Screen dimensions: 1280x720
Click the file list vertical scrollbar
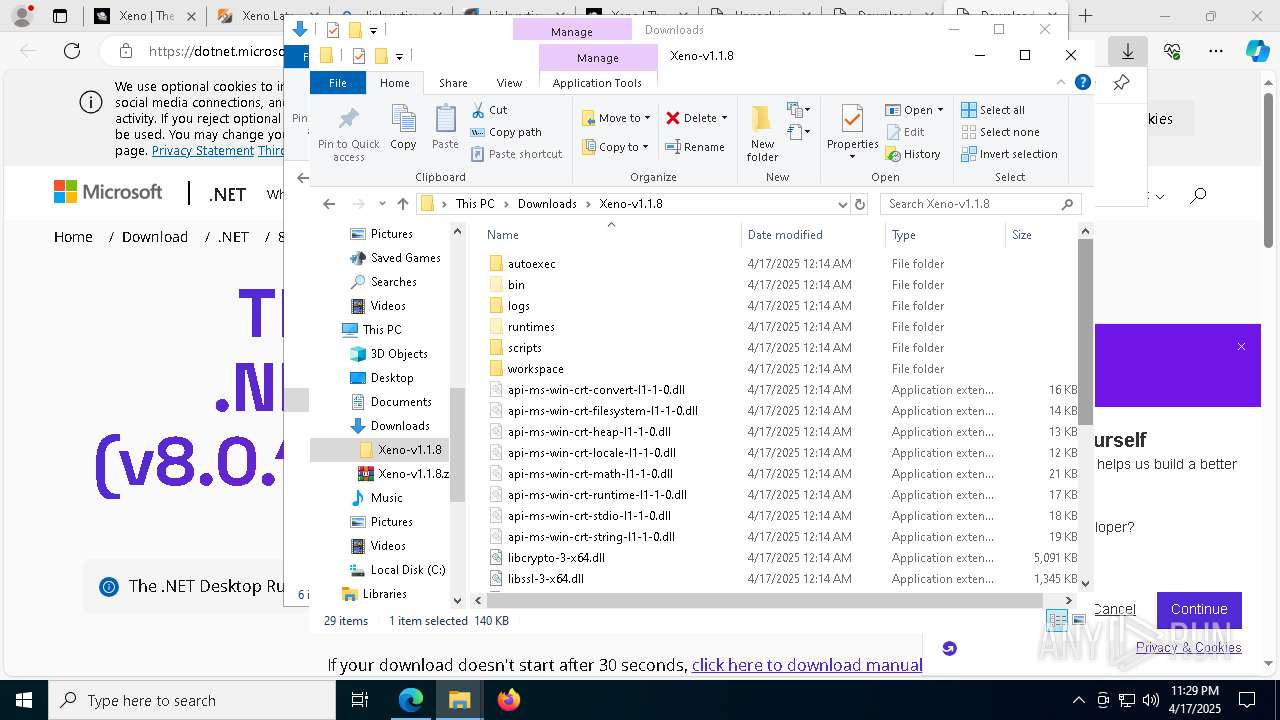click(1085, 330)
